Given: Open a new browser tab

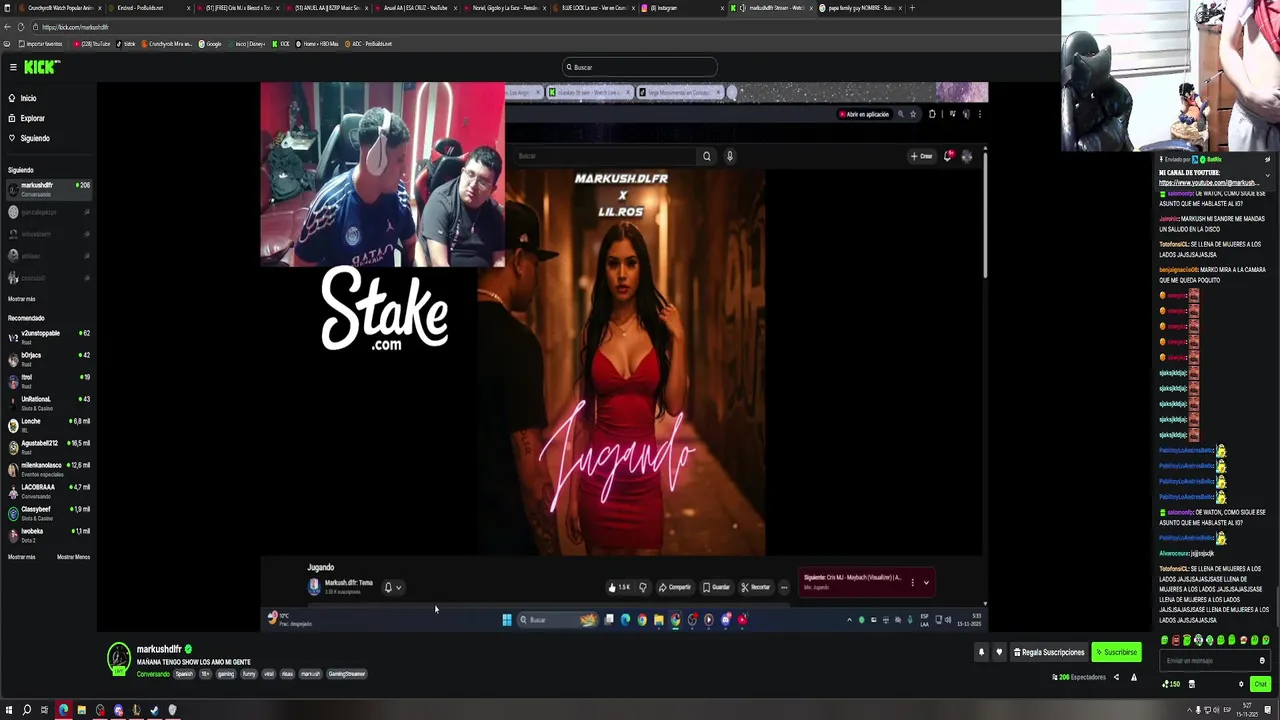Looking at the screenshot, I should click(x=912, y=8).
